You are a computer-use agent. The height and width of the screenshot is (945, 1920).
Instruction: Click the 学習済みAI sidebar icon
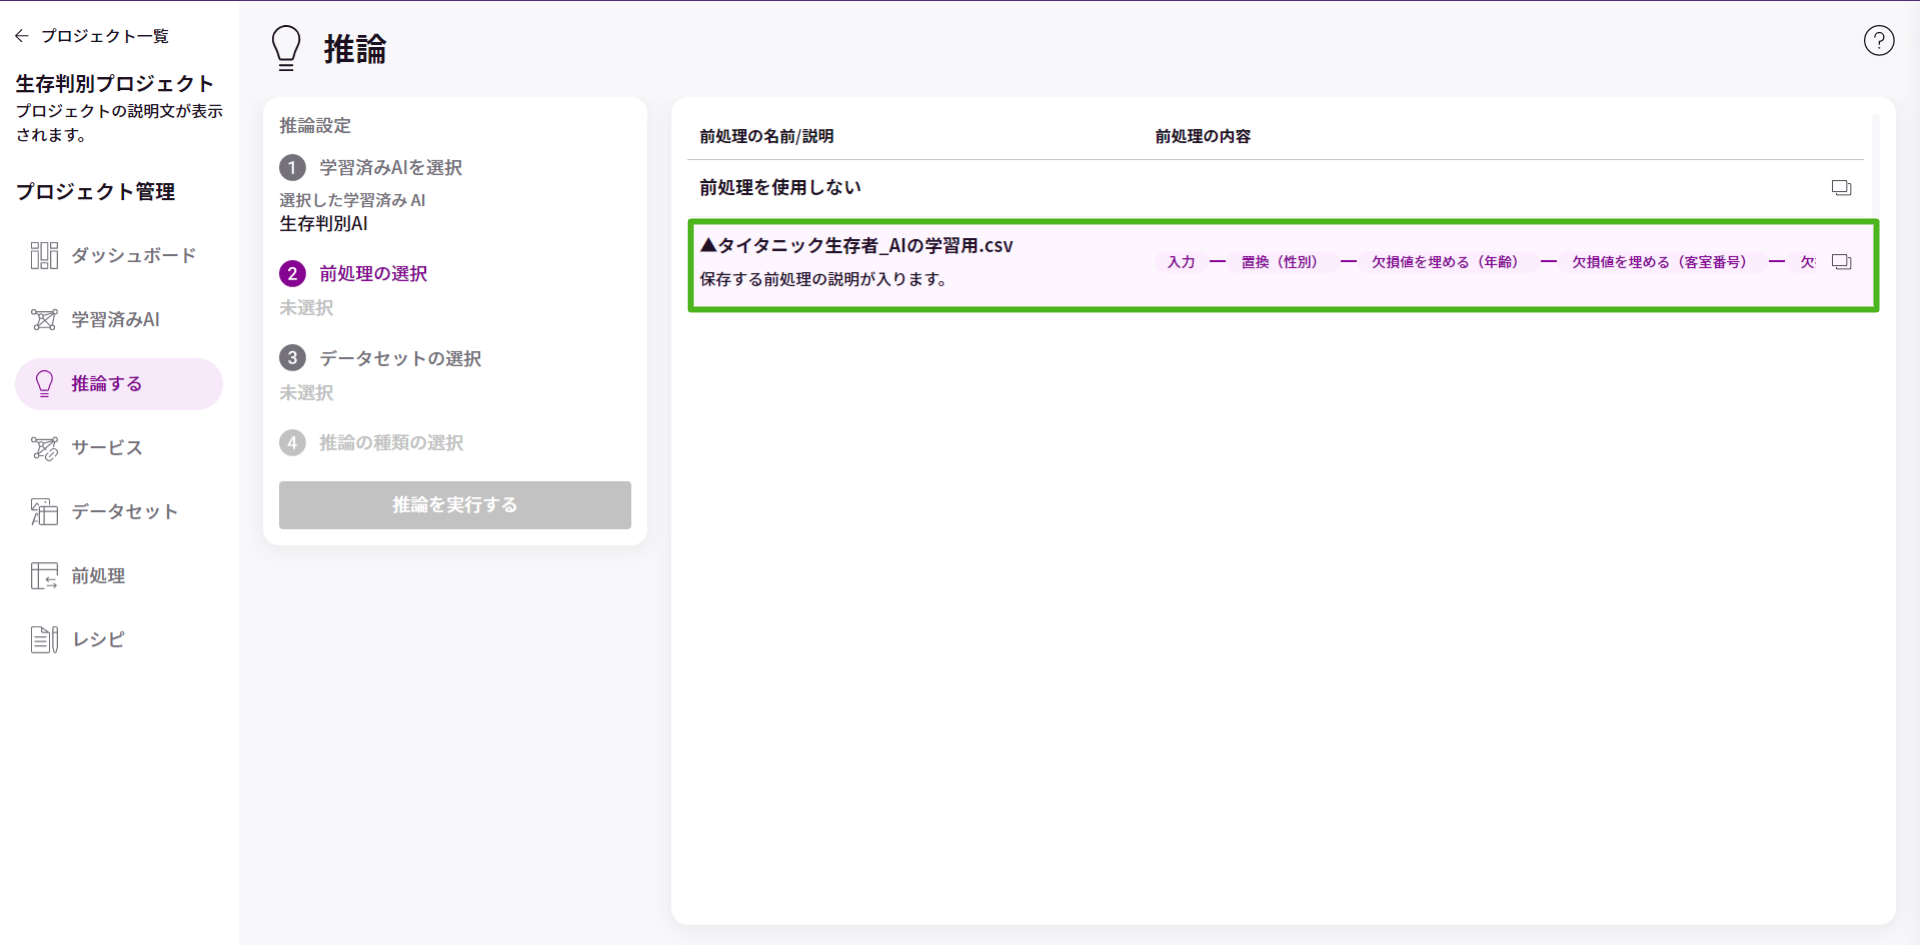click(44, 320)
